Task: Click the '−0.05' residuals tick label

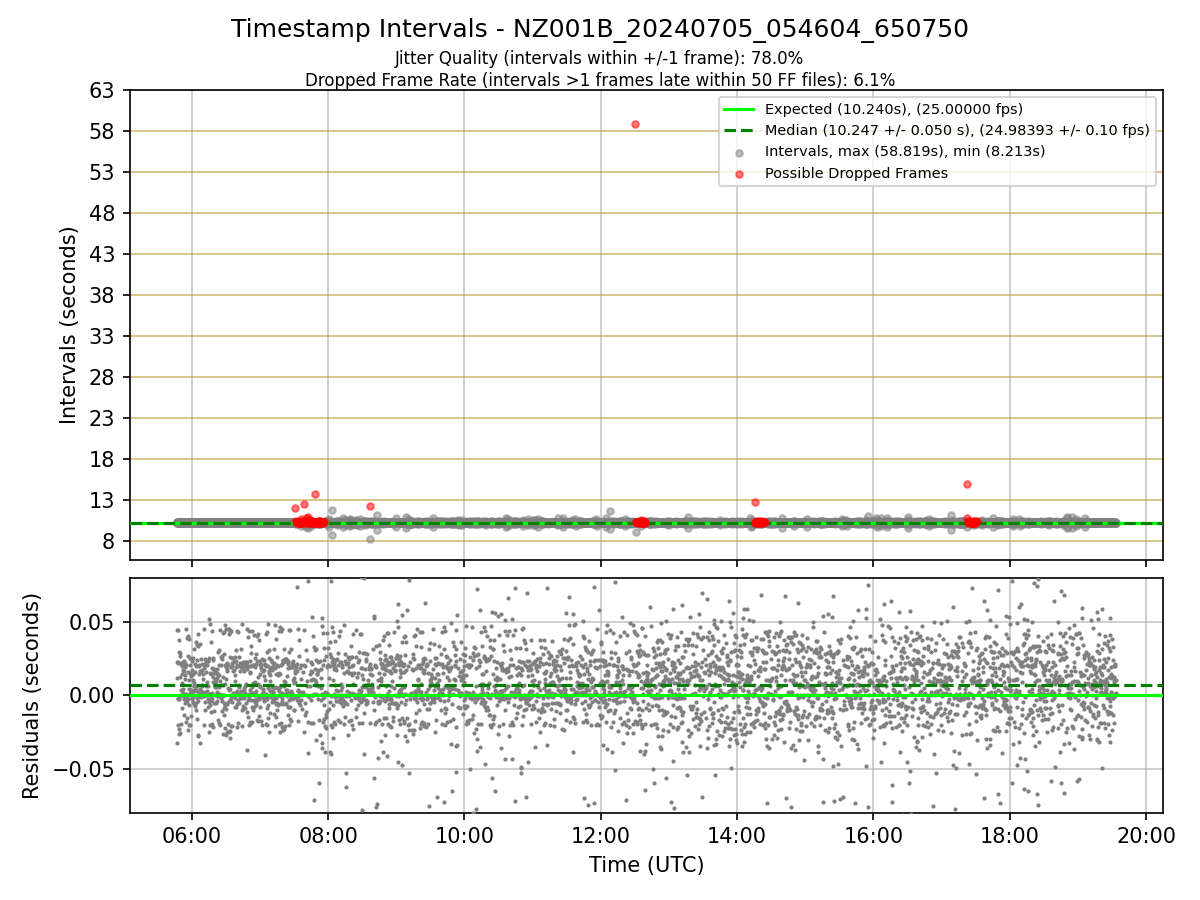Action: (x=85, y=770)
